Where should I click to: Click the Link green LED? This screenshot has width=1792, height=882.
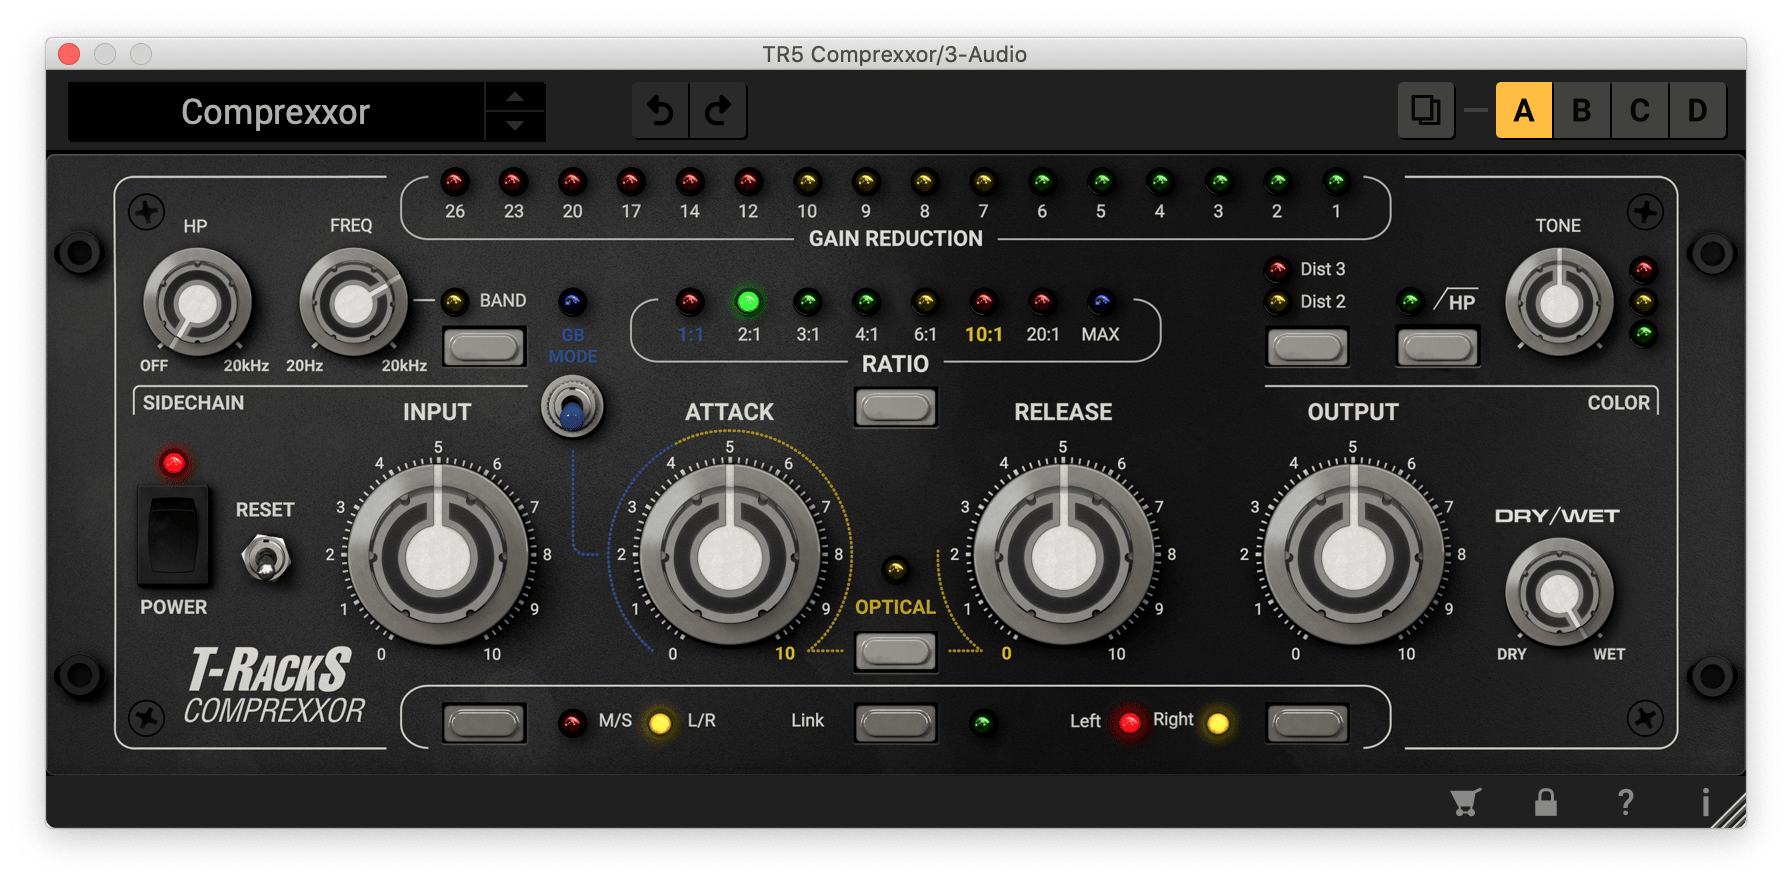coord(983,723)
